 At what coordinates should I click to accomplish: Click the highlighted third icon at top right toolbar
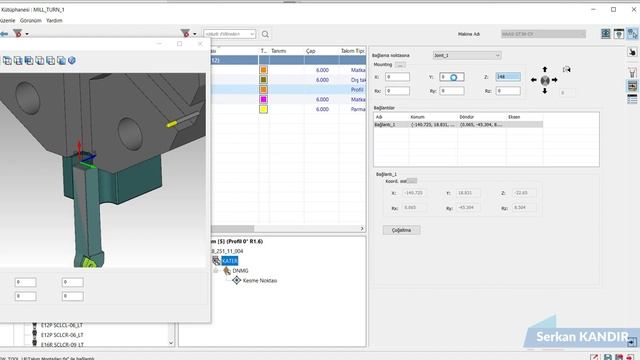pos(632,34)
